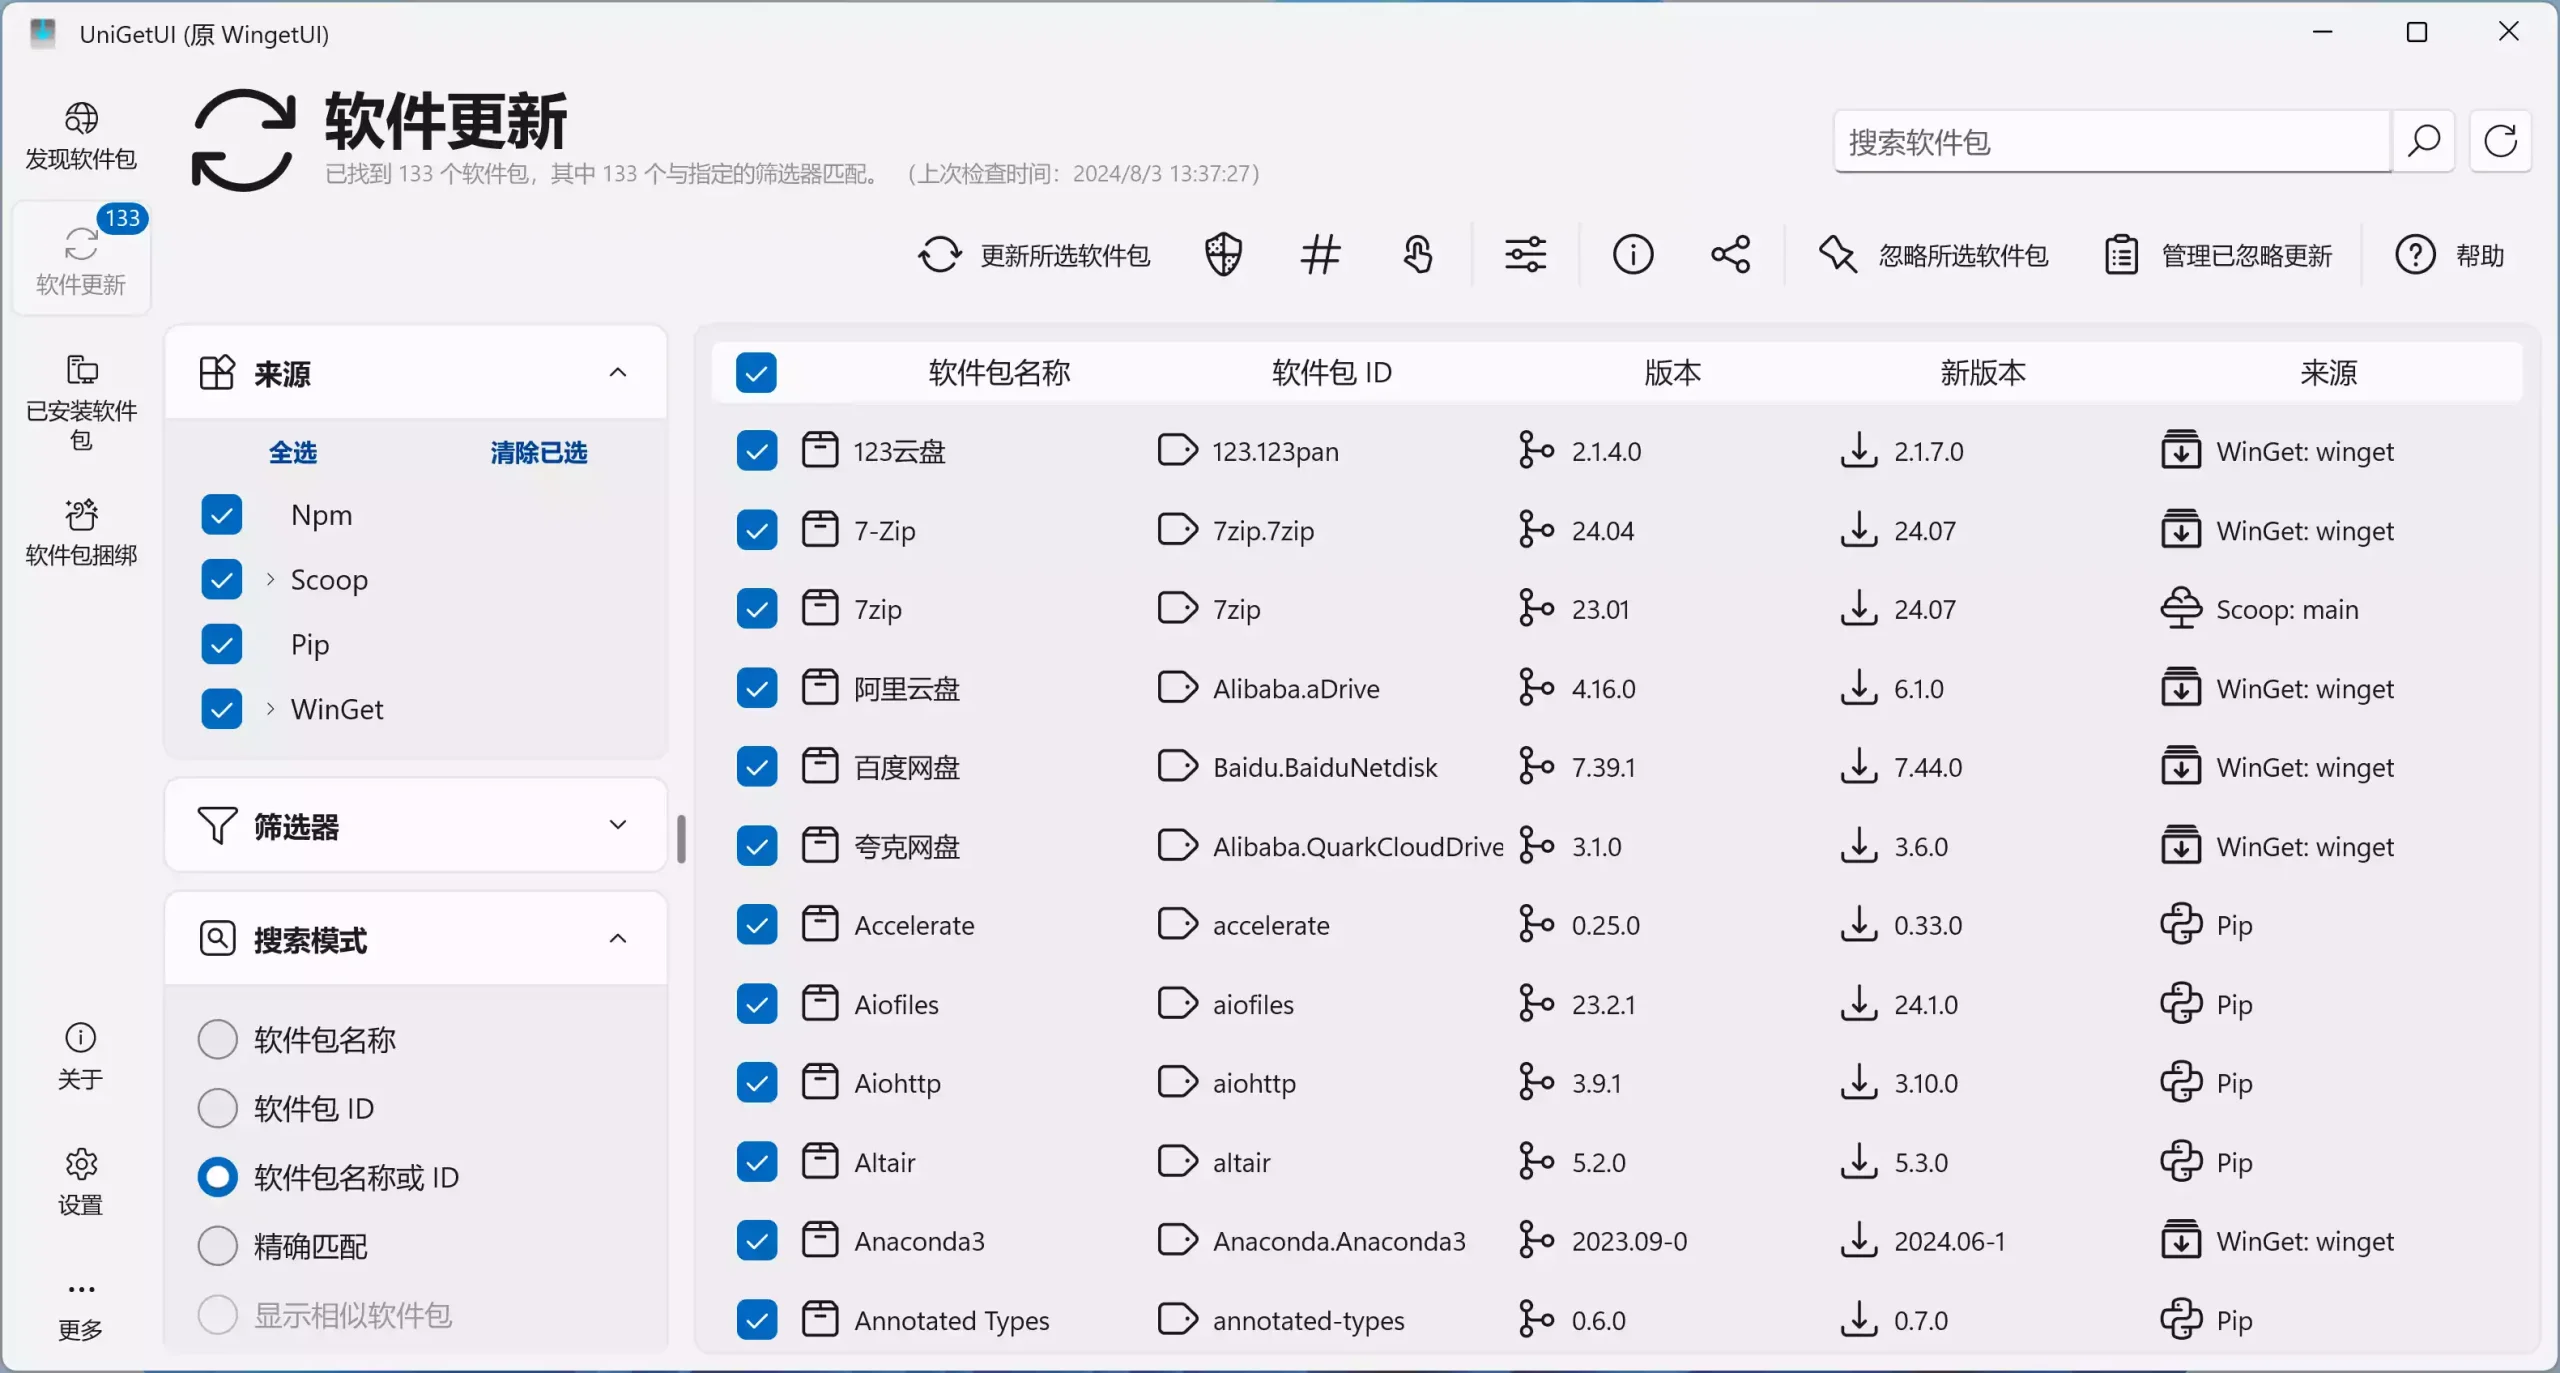Click 更新所选软件包 update selected button
The height and width of the screenshot is (1373, 2560).
point(1034,255)
